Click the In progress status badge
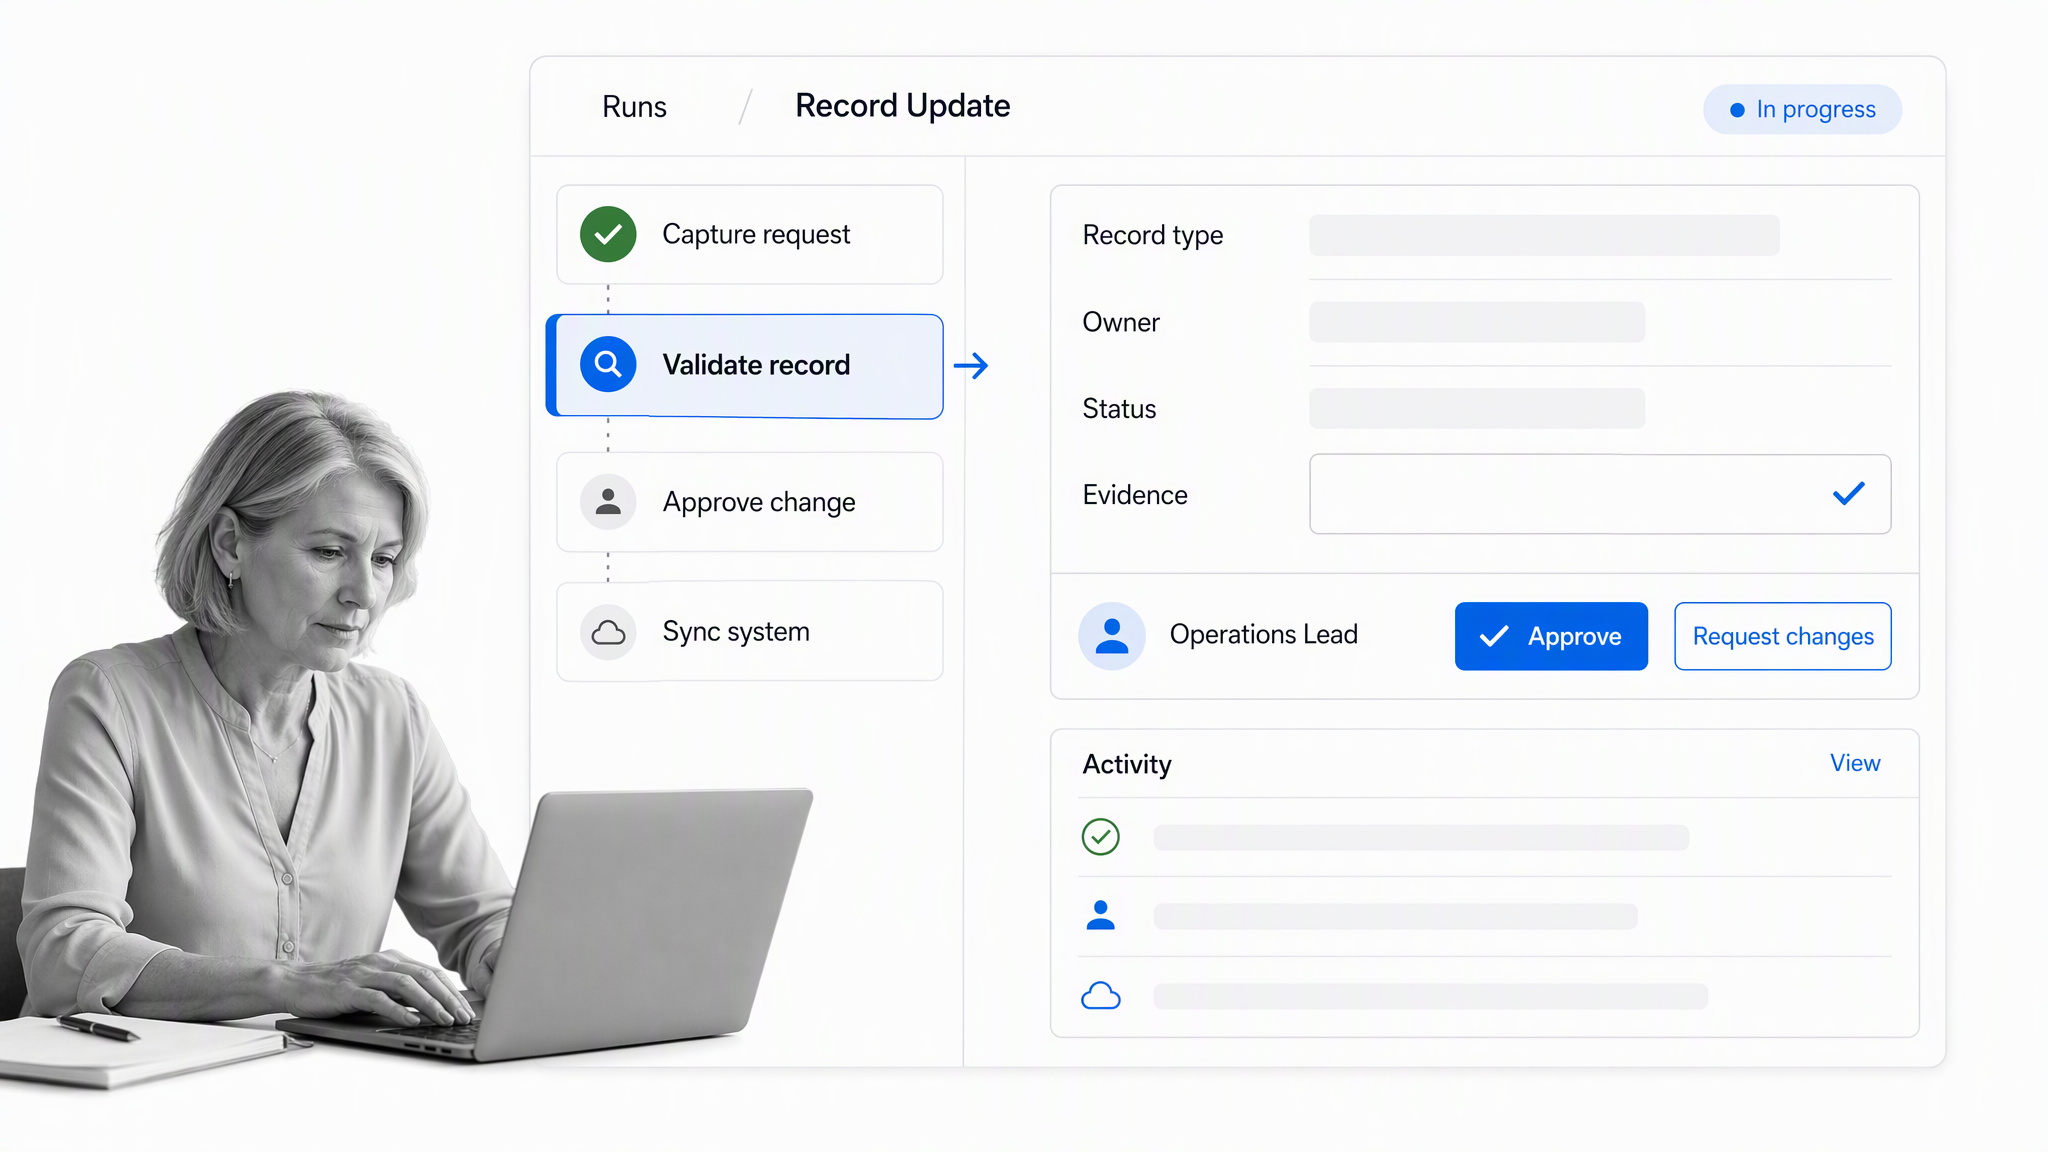This screenshot has width=2048, height=1152. [1802, 109]
